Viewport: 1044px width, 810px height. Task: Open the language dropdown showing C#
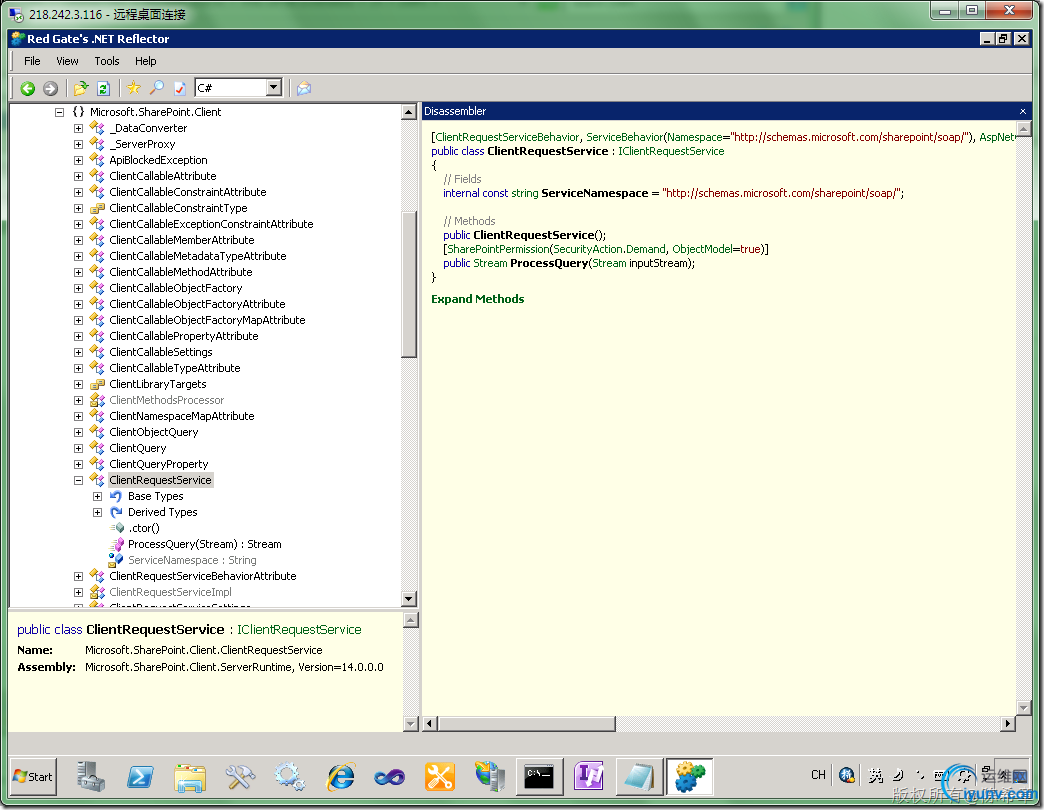point(274,88)
